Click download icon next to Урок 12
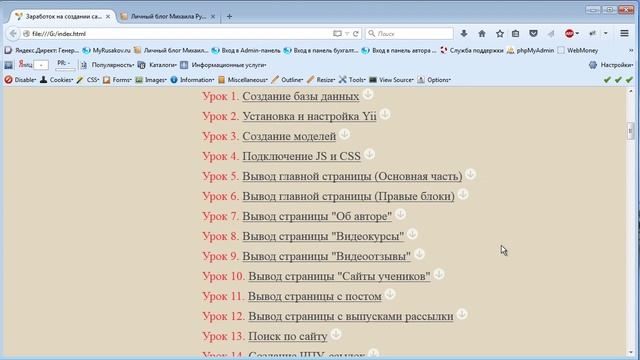The image size is (640, 360). pyautogui.click(x=462, y=314)
